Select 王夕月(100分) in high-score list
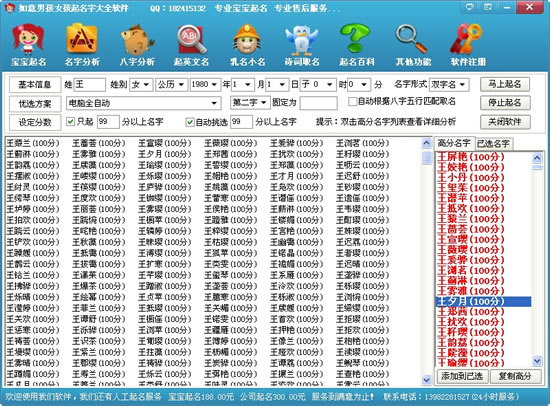550x406 pixels. coord(483,301)
